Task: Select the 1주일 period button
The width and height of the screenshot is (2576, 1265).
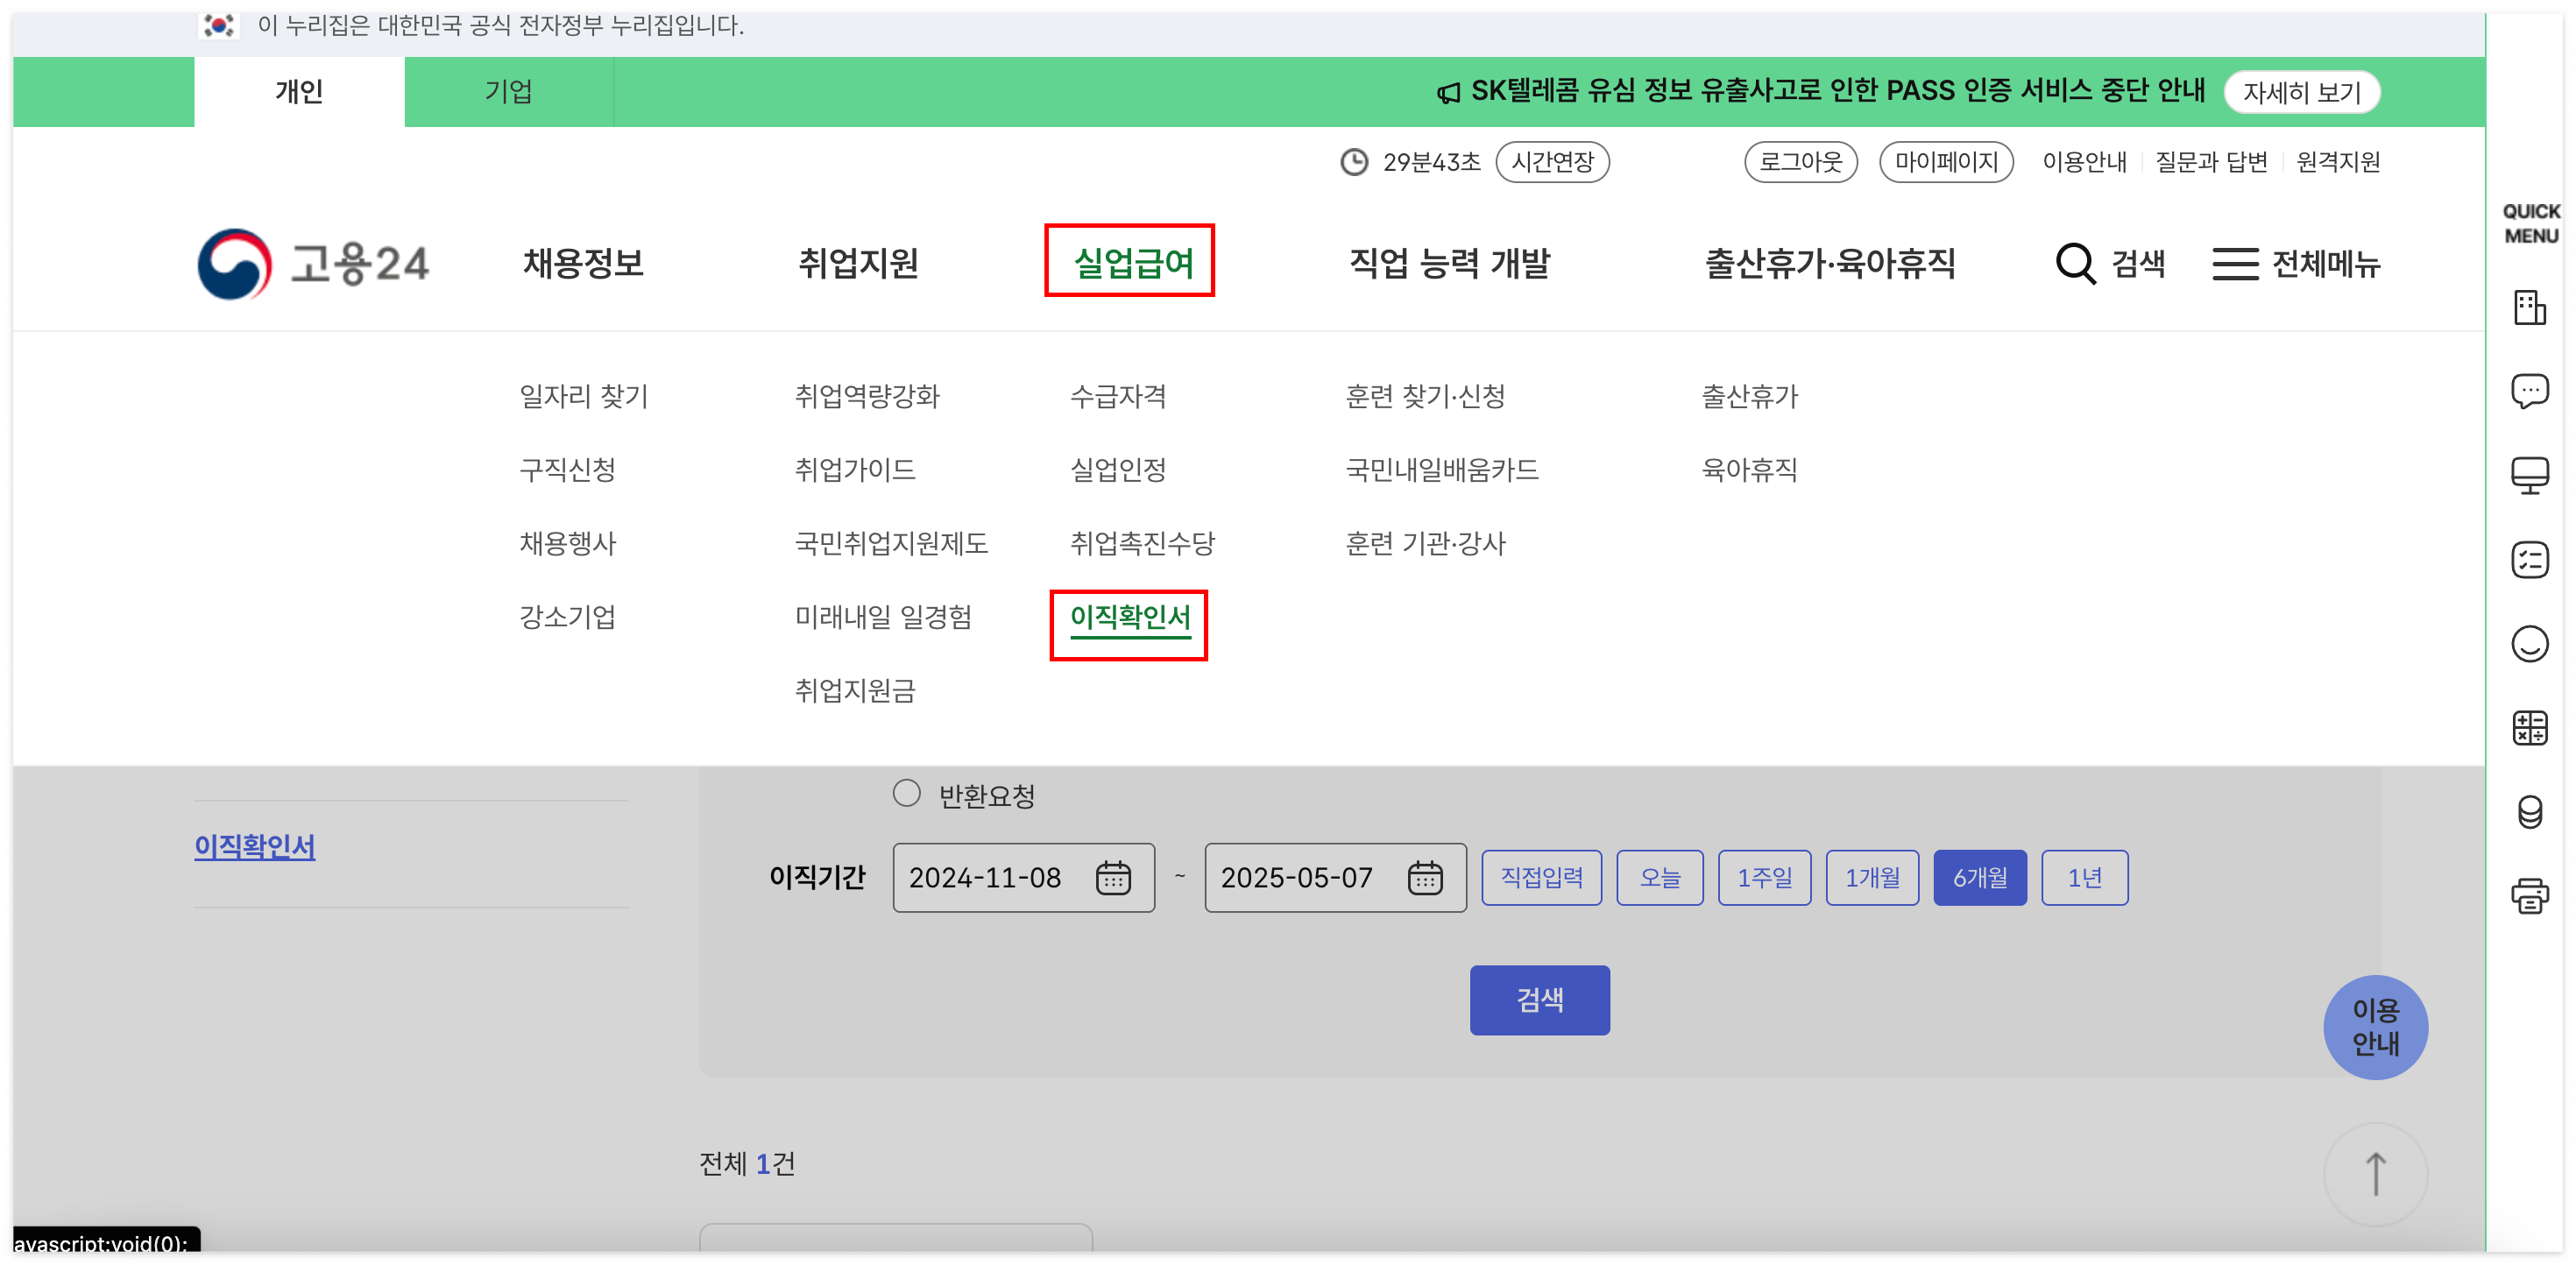Action: (x=1764, y=878)
